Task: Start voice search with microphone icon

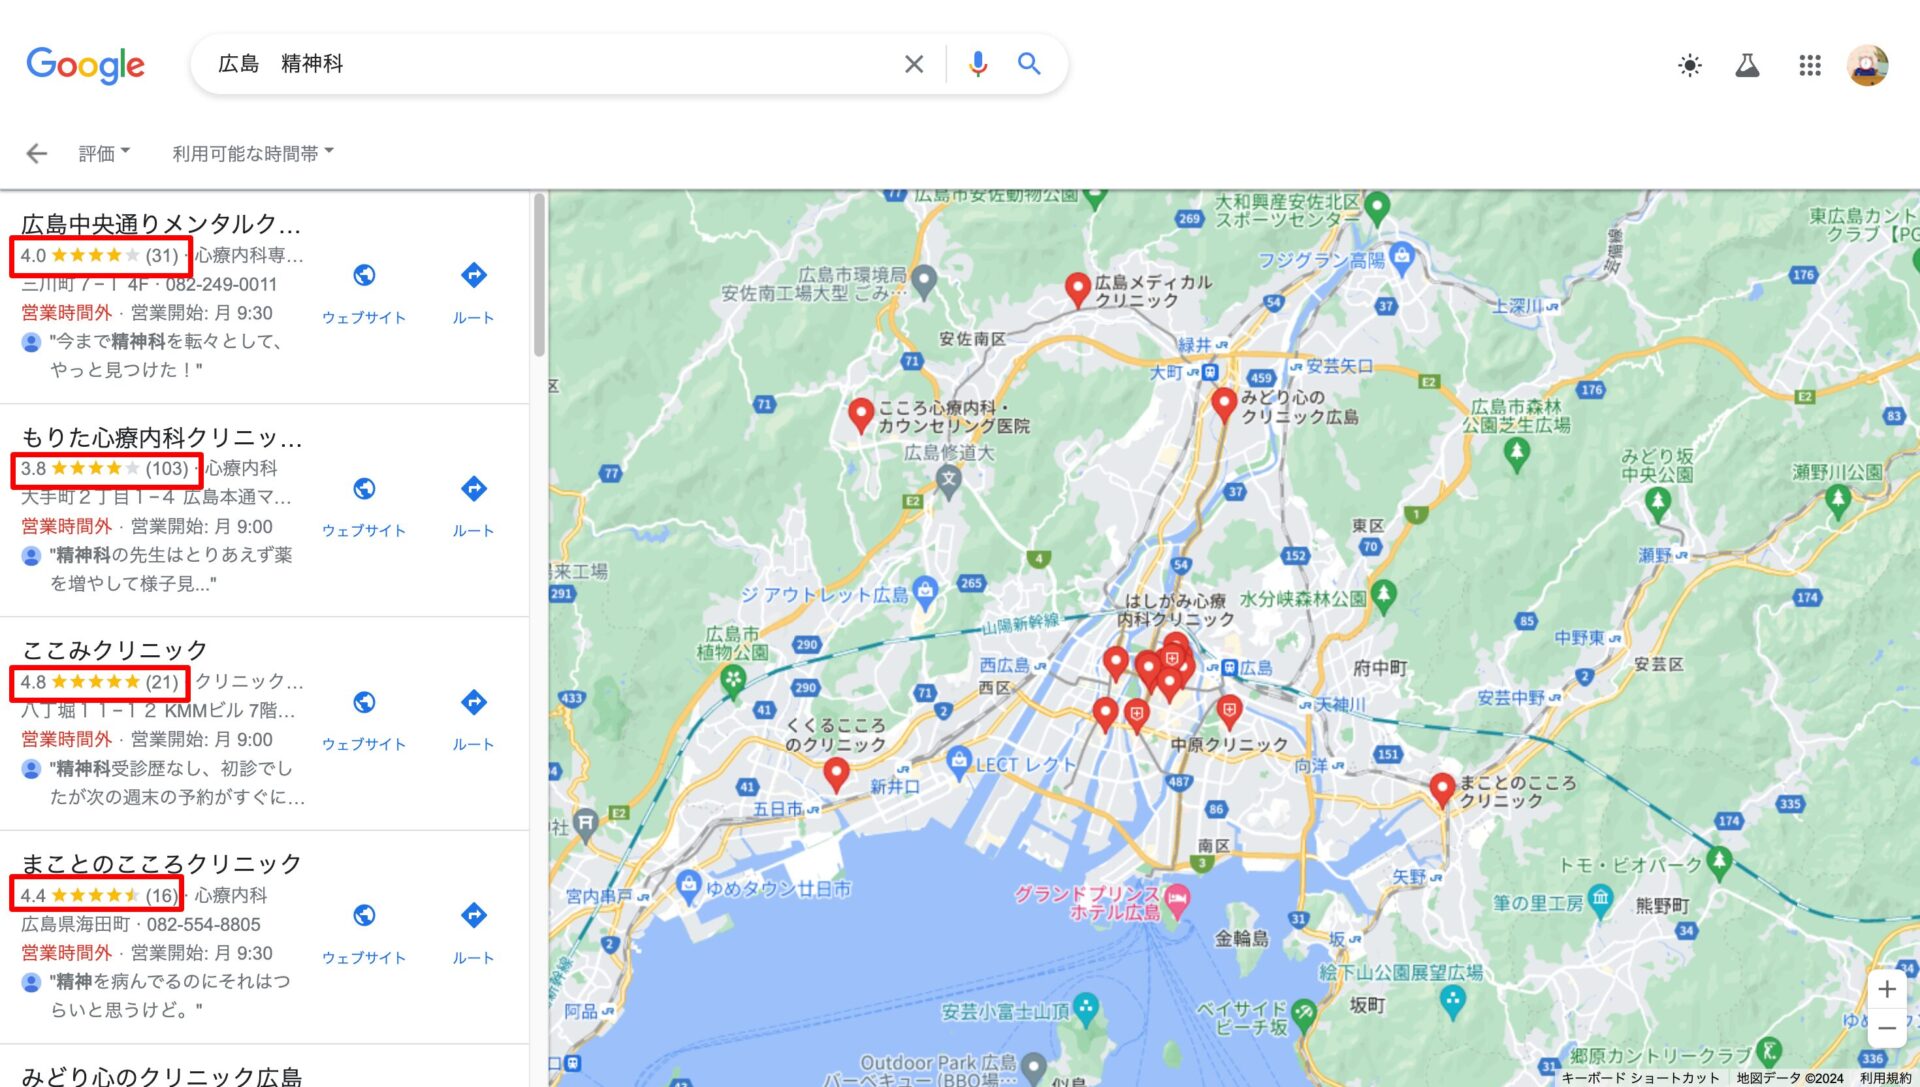Action: [x=977, y=64]
